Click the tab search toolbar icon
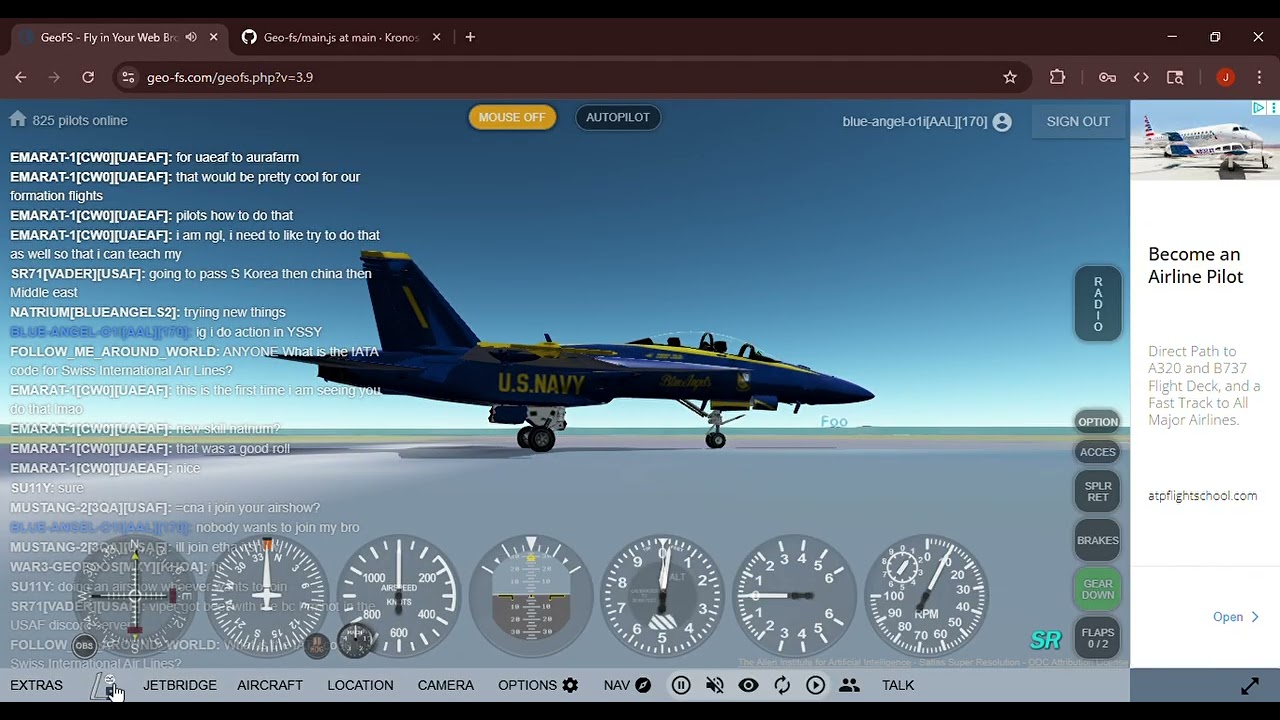The width and height of the screenshot is (1280, 720). point(1175,77)
